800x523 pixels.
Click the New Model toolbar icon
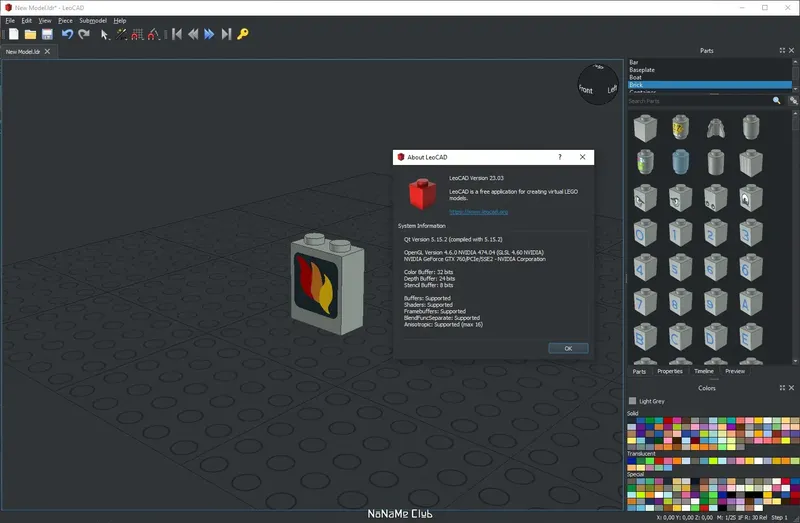click(x=14, y=34)
